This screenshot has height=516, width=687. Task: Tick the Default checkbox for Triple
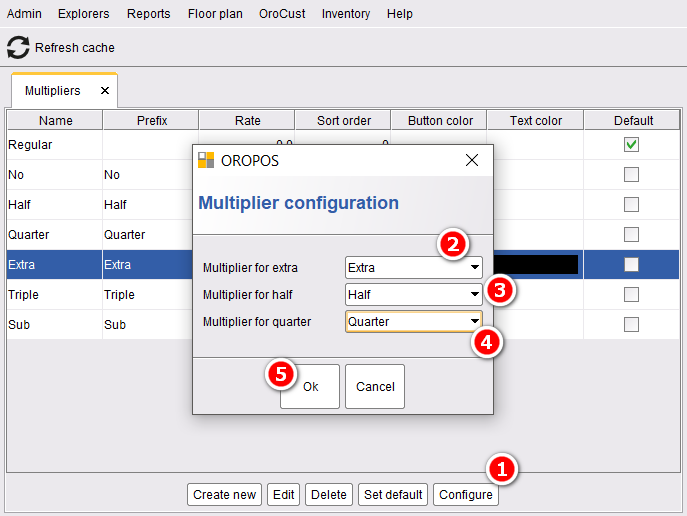click(631, 294)
